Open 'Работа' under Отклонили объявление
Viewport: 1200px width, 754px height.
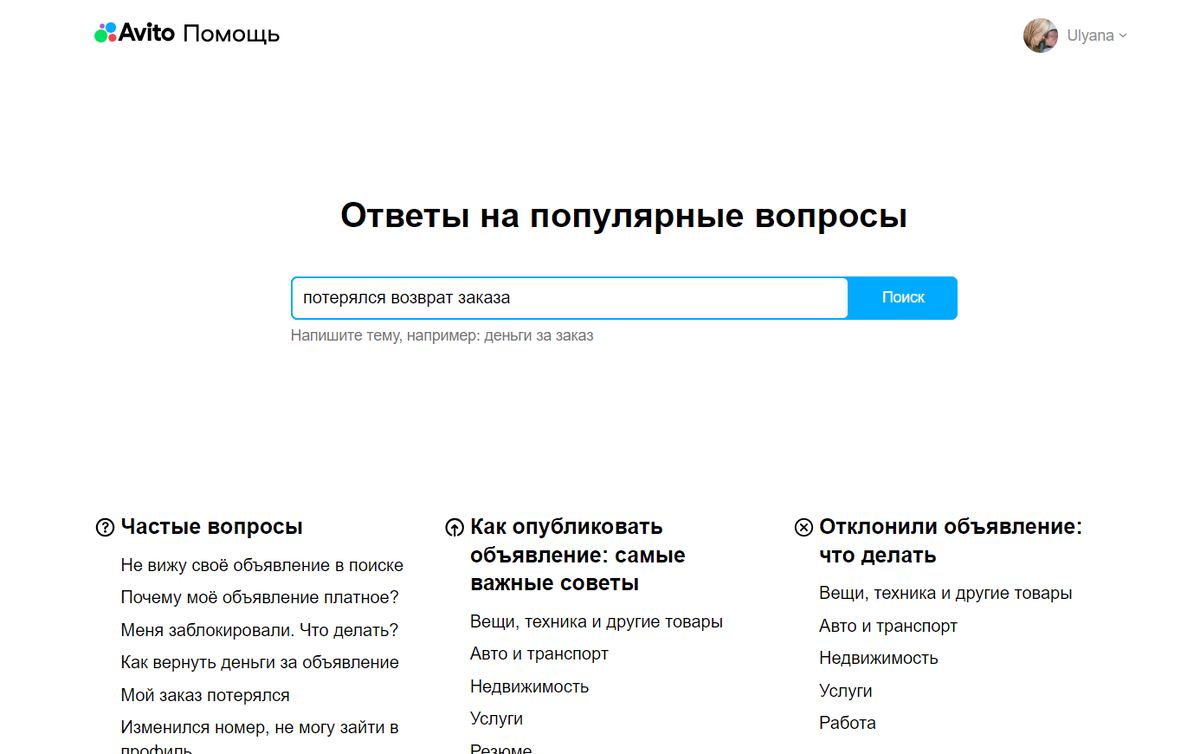pos(847,723)
